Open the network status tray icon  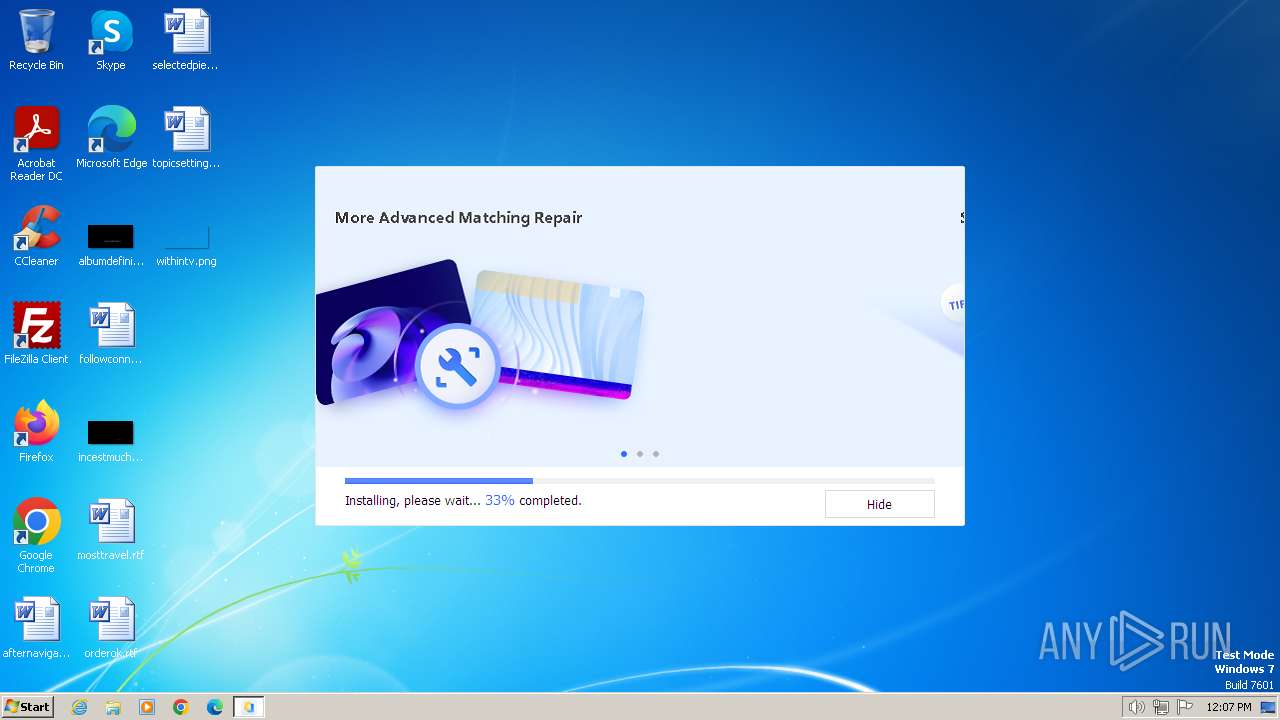coord(1161,707)
